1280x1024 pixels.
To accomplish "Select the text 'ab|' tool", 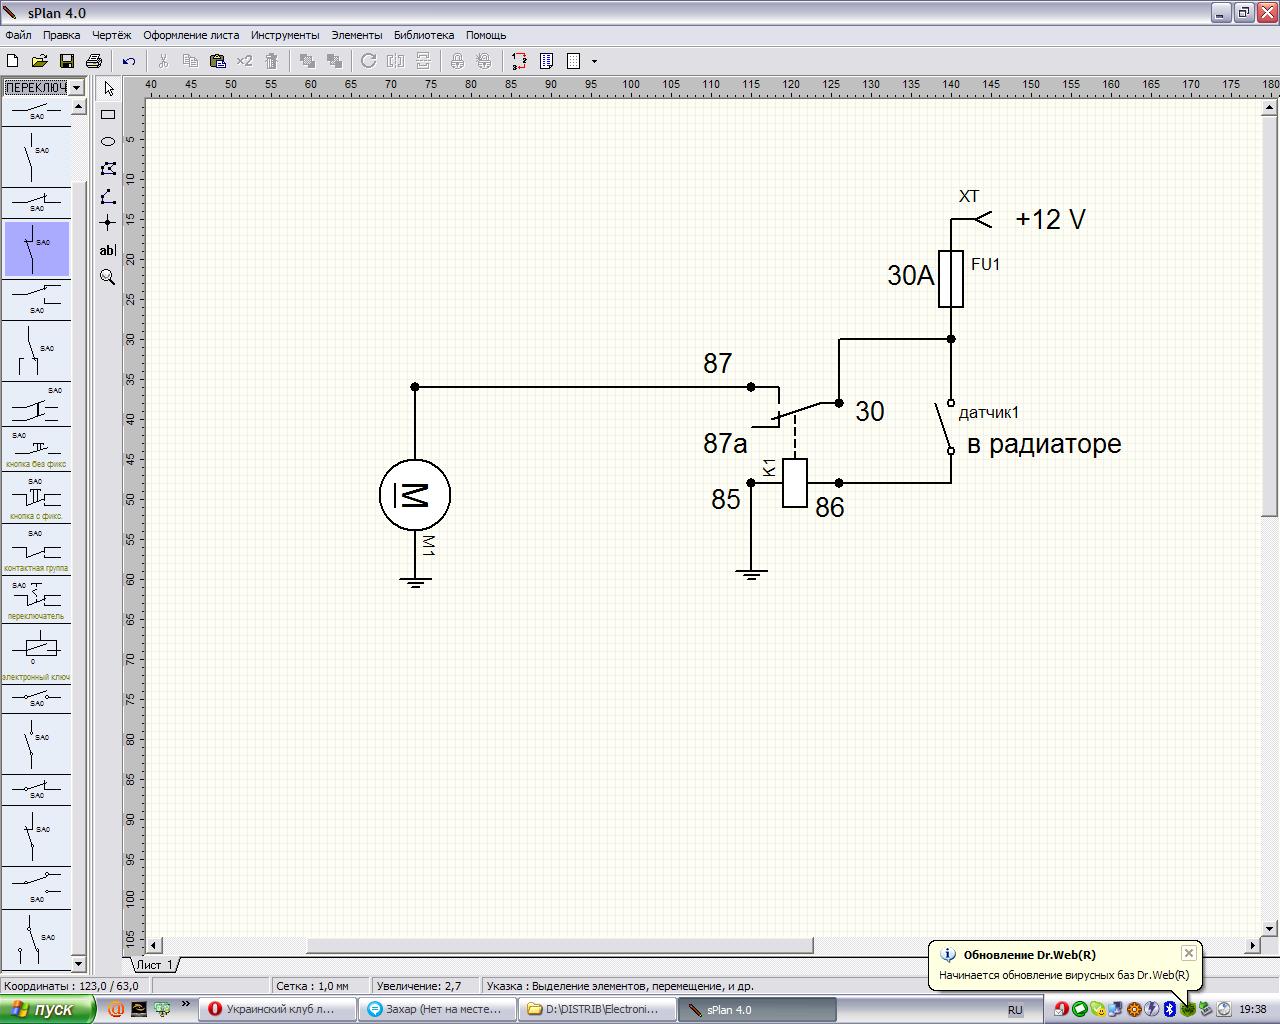I will (x=108, y=250).
